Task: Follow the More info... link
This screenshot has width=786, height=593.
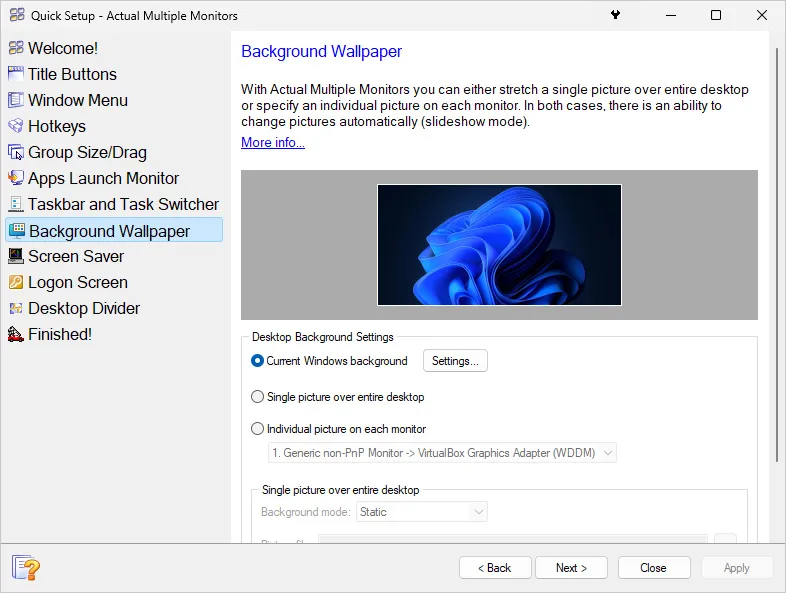Action: click(273, 142)
